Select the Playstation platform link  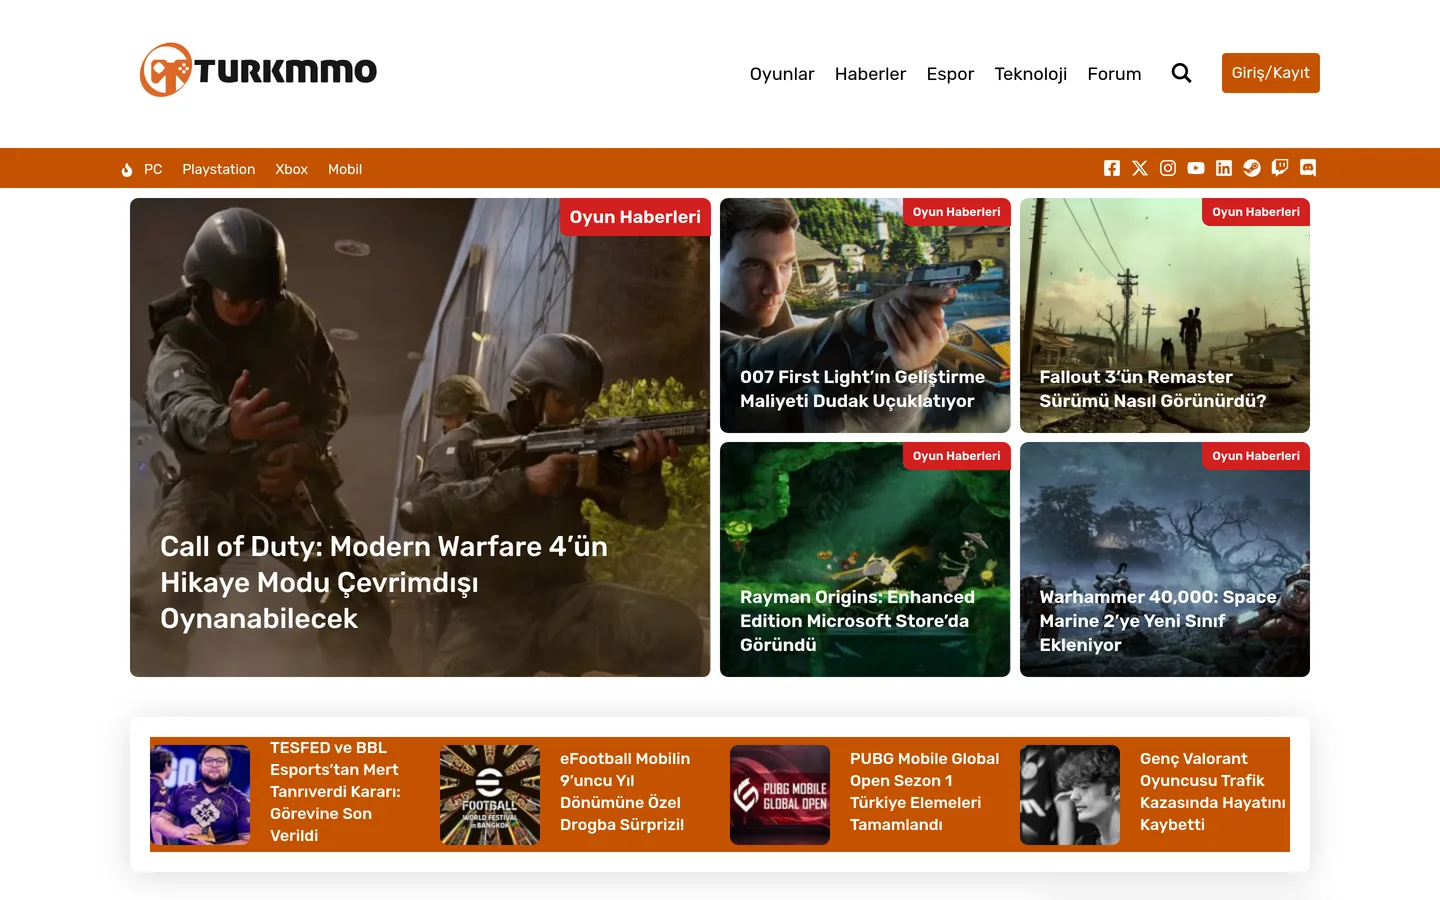coord(219,169)
